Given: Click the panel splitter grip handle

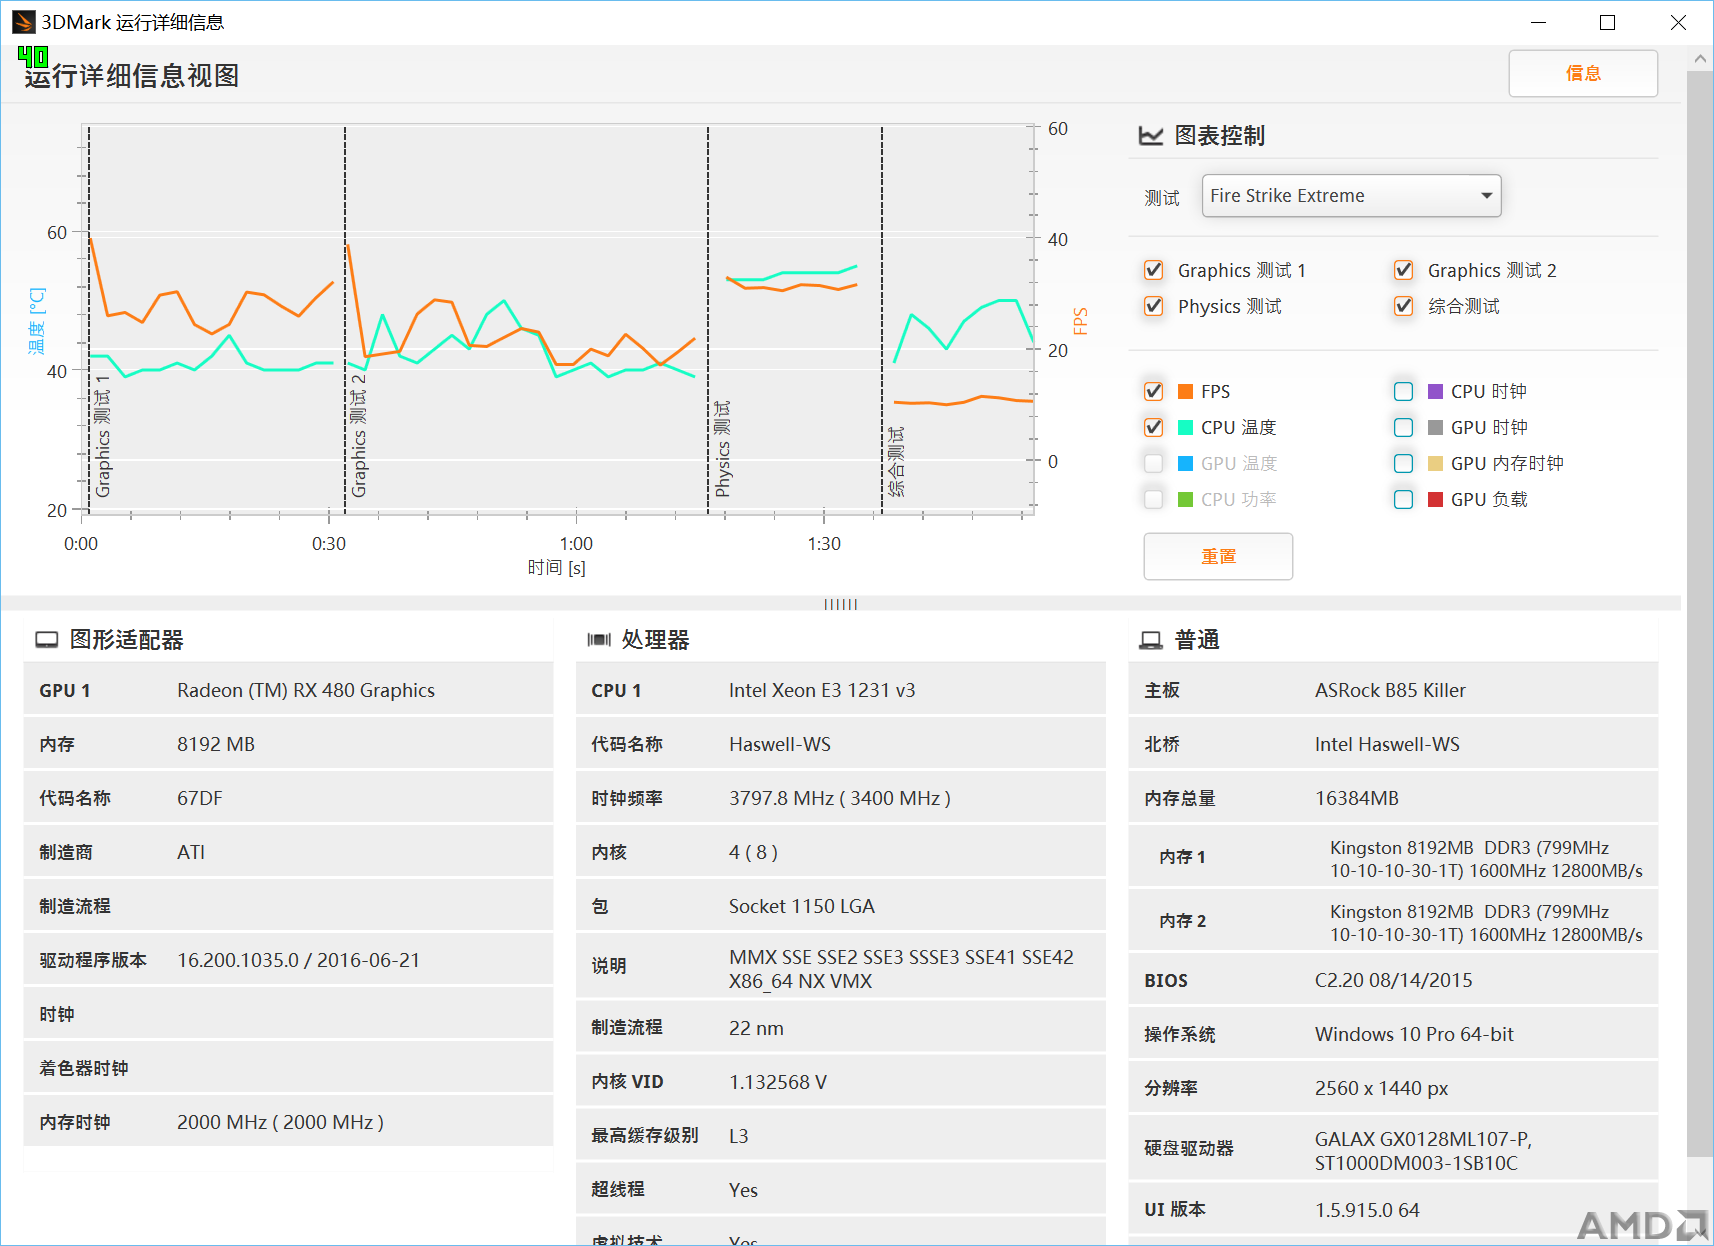Looking at the screenshot, I should coord(840,604).
